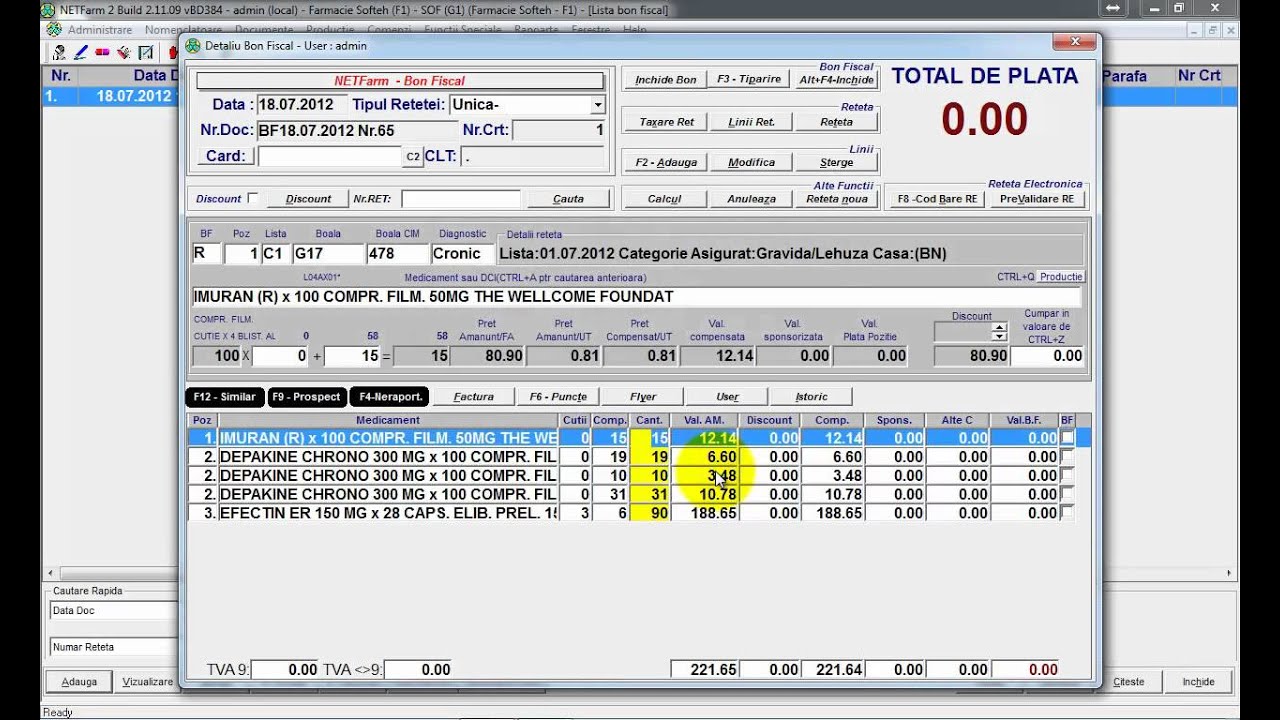Click Adauga button in Lista bon fiscal window

[x=79, y=682]
